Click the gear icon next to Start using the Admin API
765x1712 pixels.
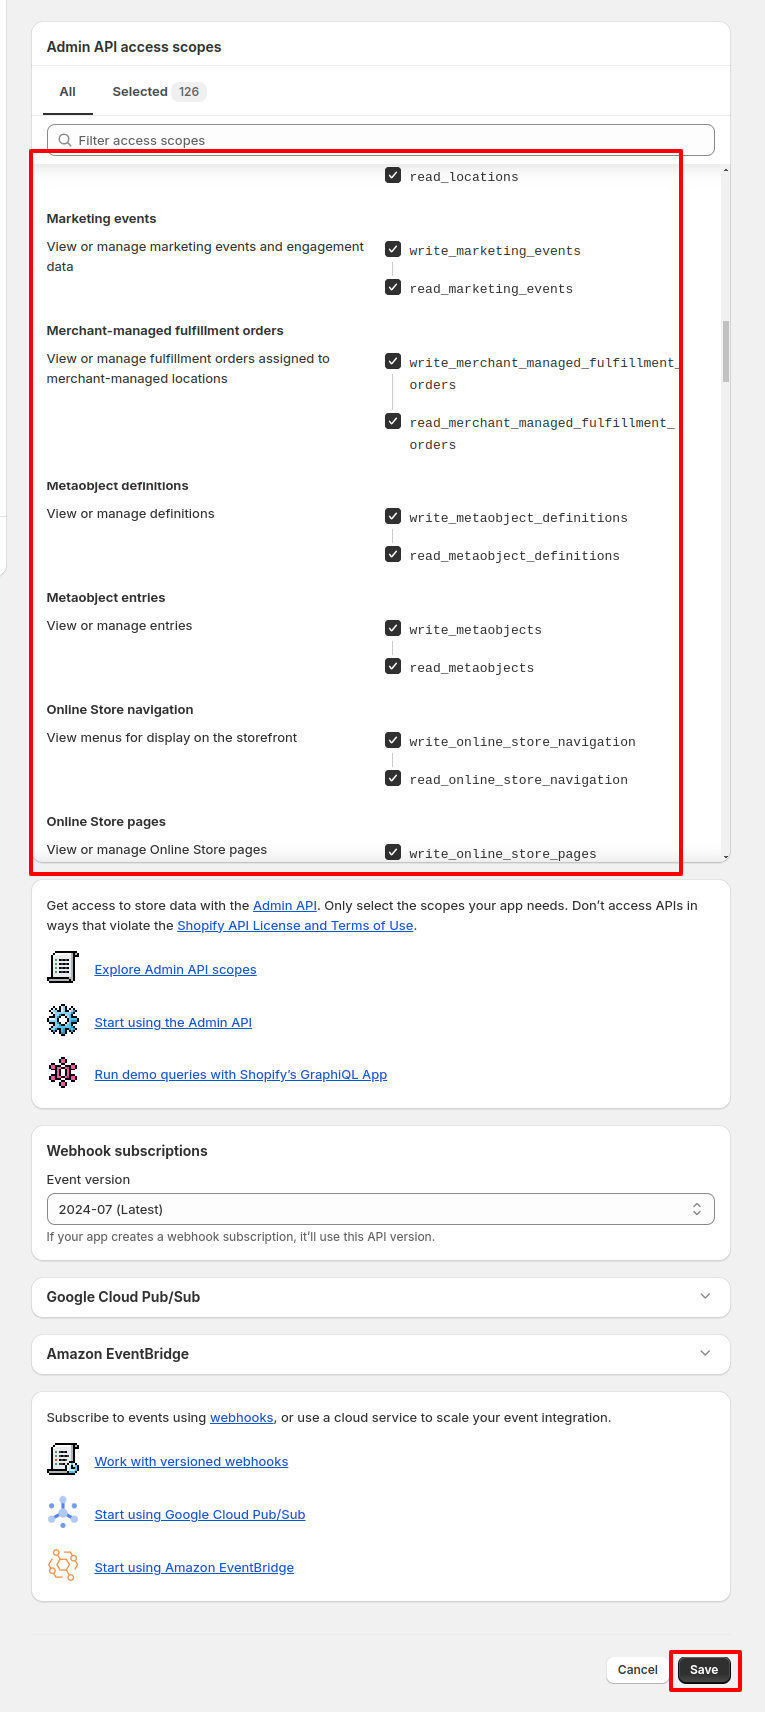(63, 1021)
